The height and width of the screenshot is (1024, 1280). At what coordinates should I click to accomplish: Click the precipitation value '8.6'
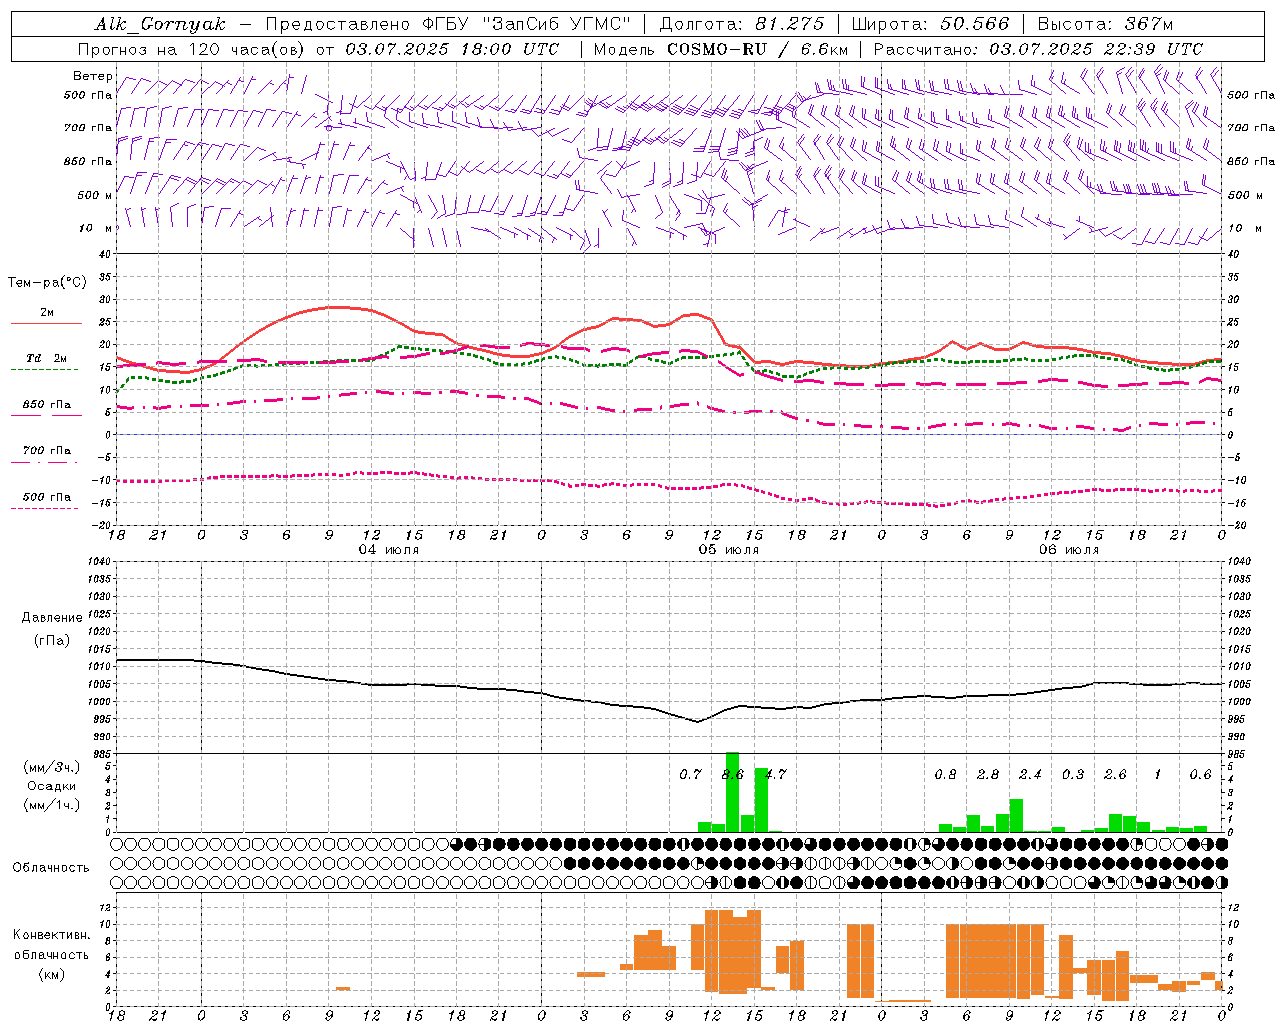[x=732, y=775]
